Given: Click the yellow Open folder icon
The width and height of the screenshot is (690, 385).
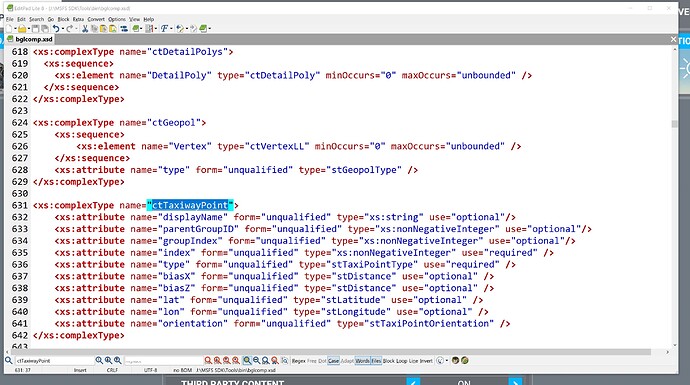Looking at the screenshot, I should click(x=22, y=29).
